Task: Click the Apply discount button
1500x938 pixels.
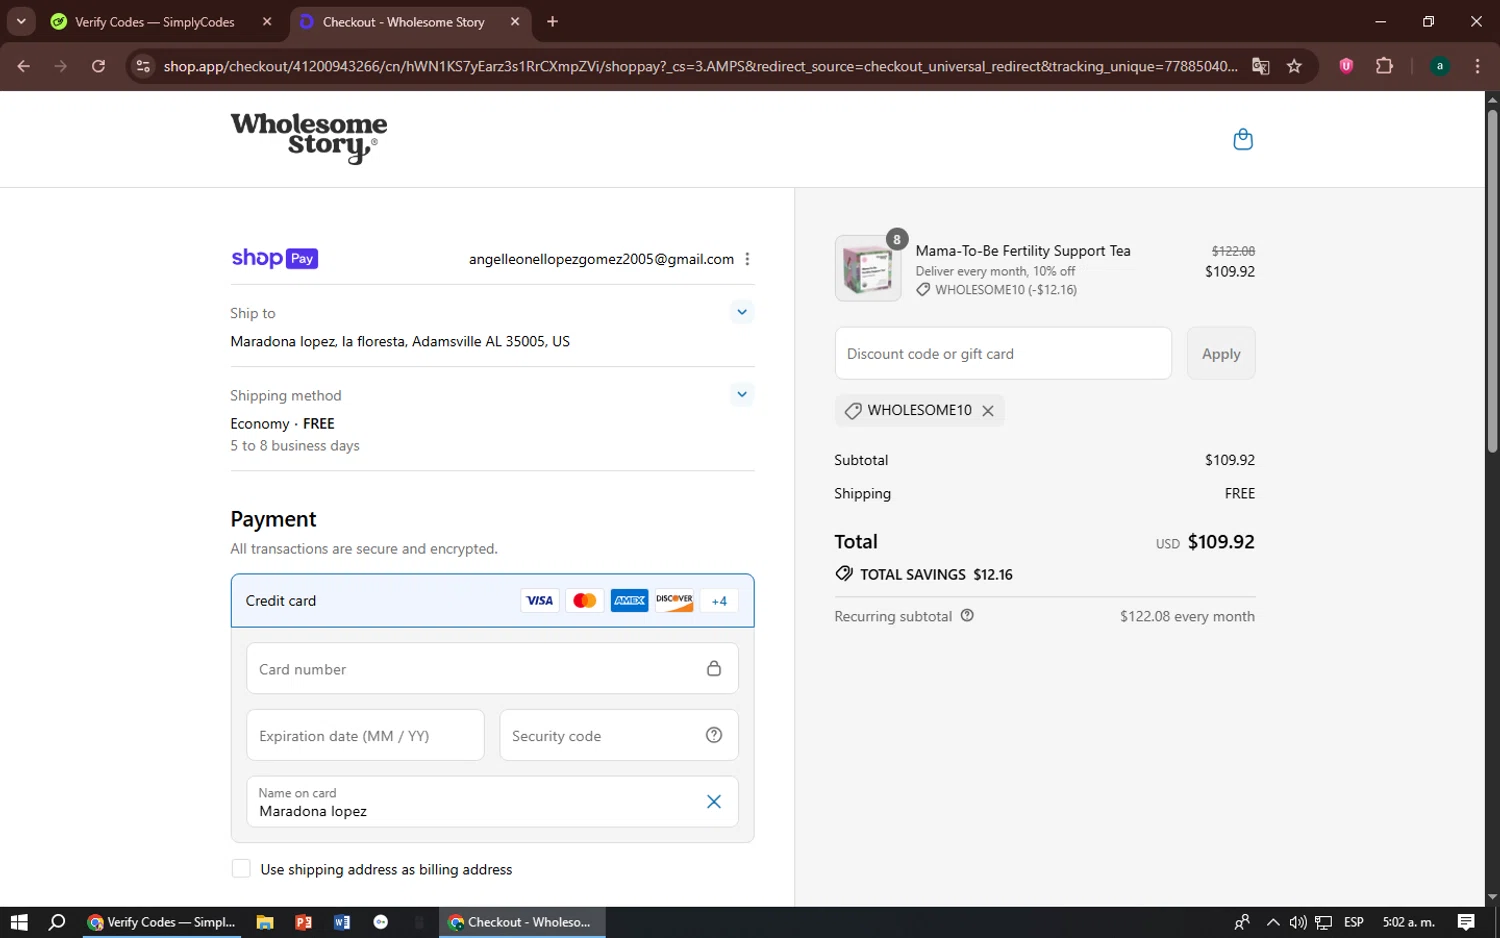Action: pyautogui.click(x=1221, y=353)
